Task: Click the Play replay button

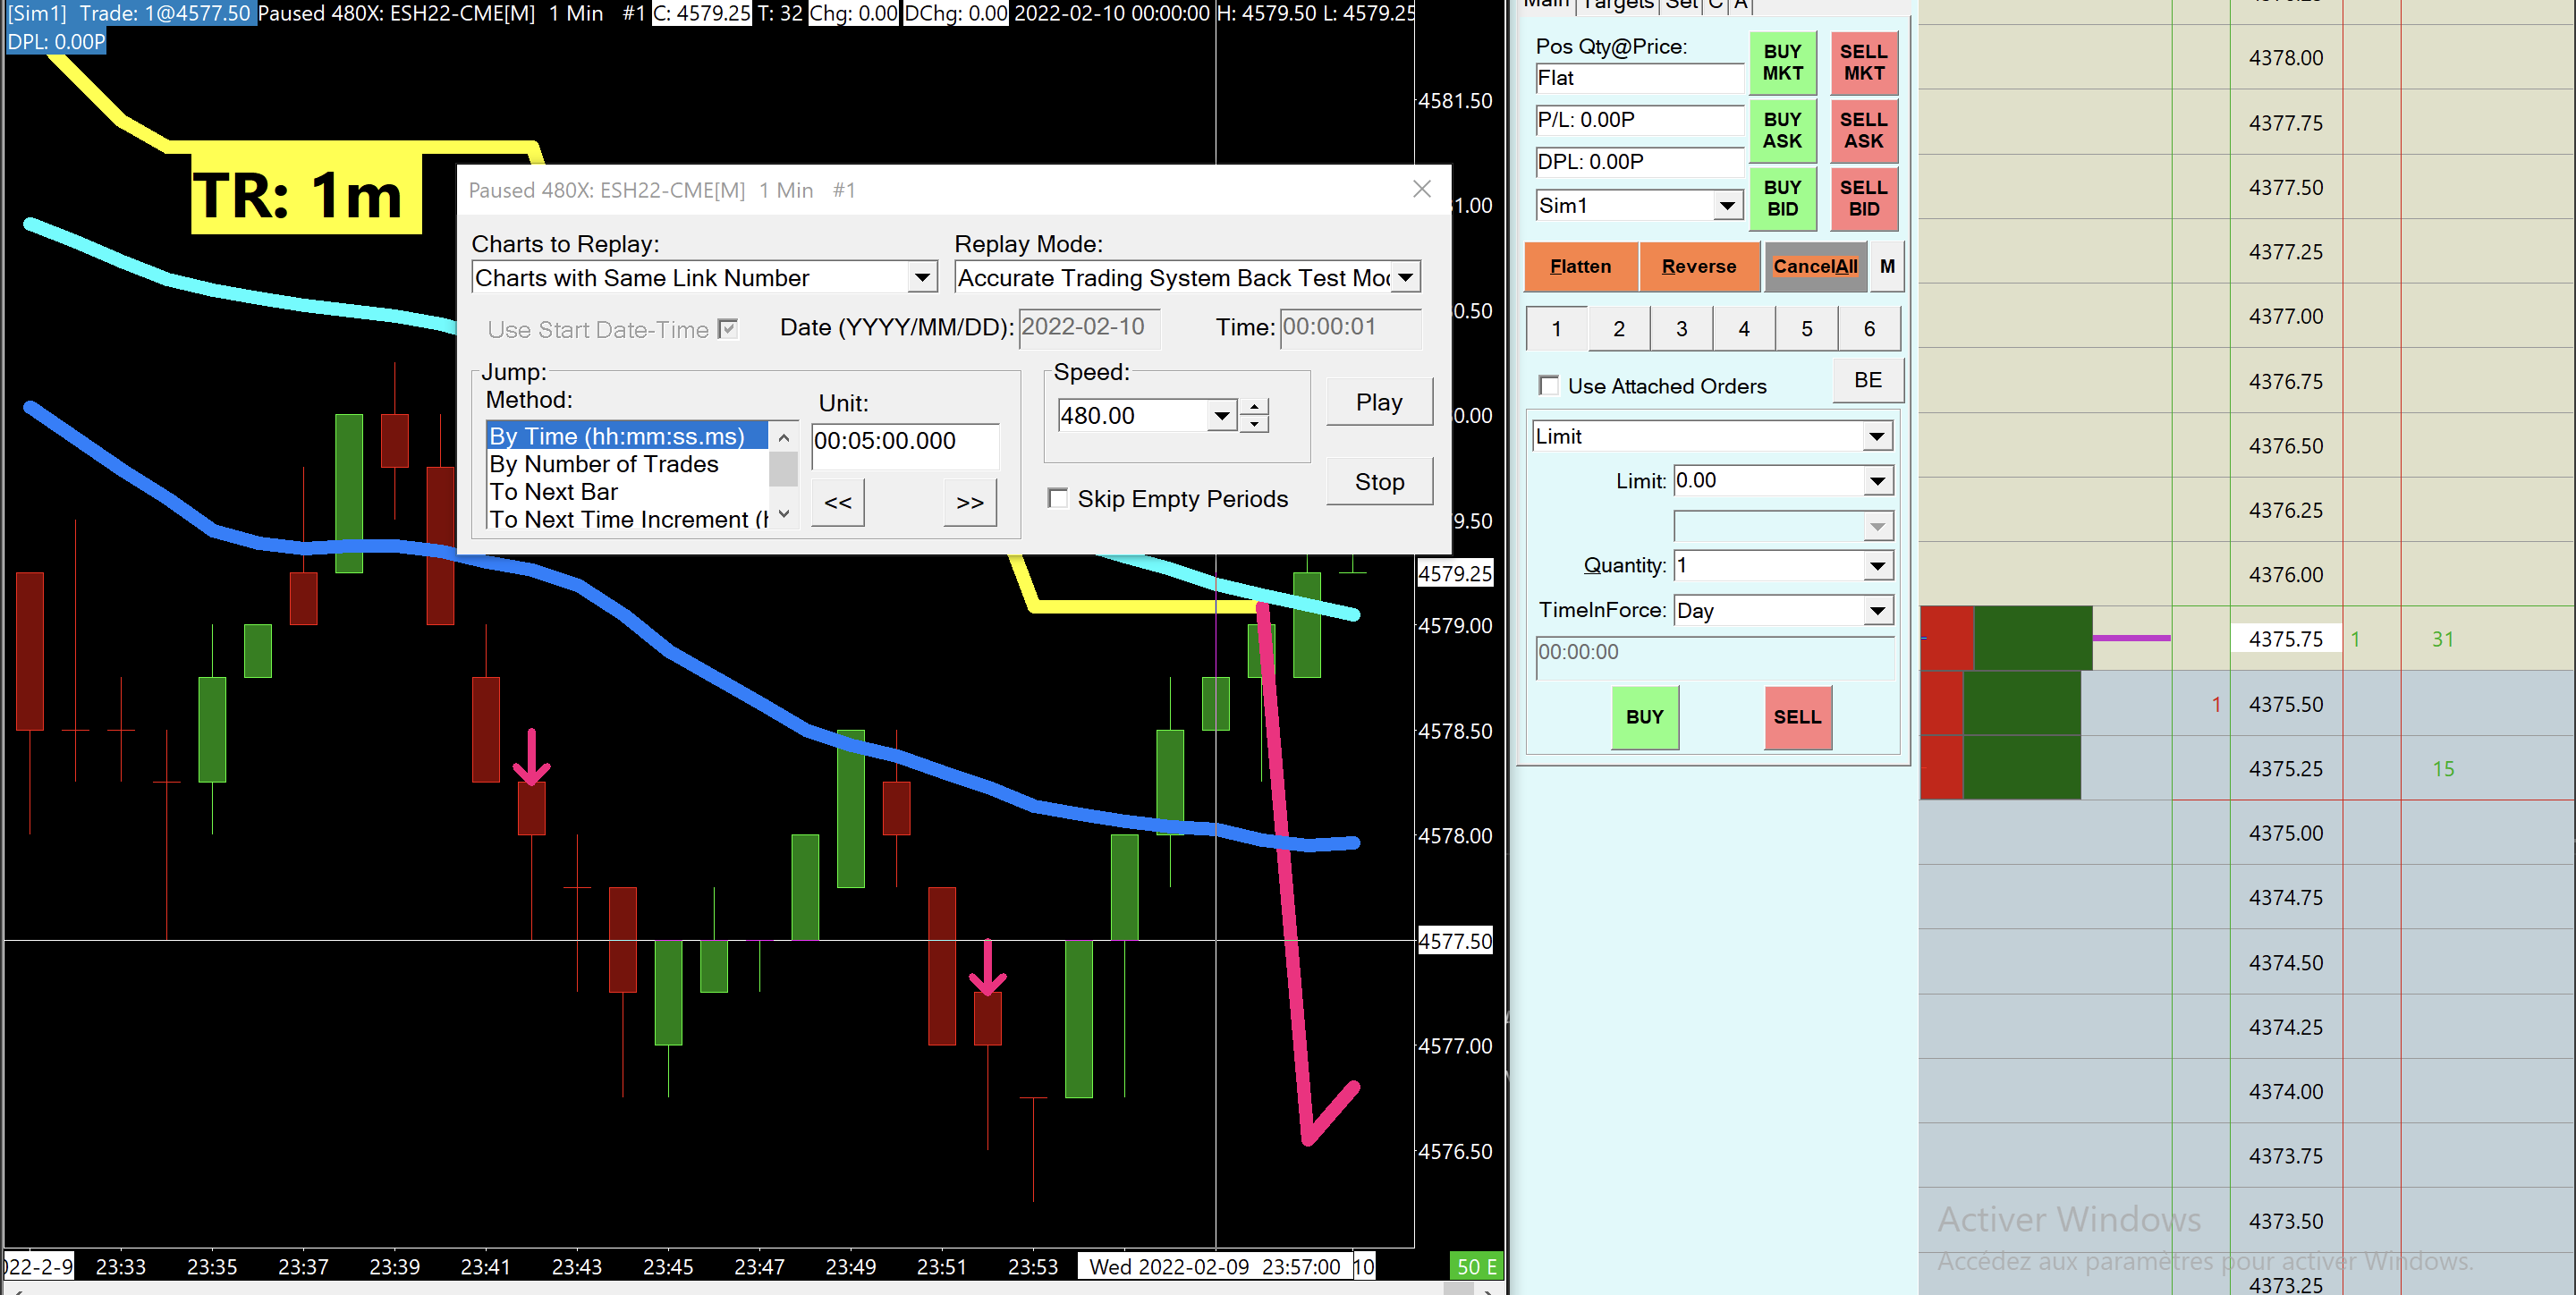Action: [x=1378, y=402]
